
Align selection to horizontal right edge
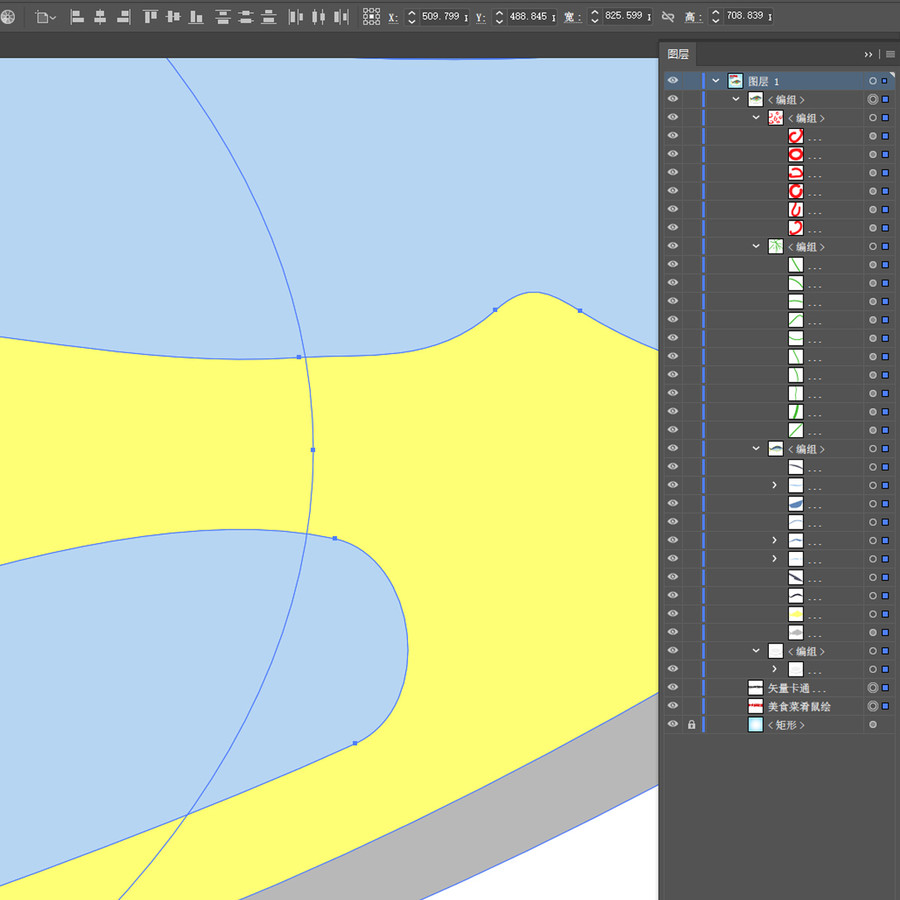point(123,17)
